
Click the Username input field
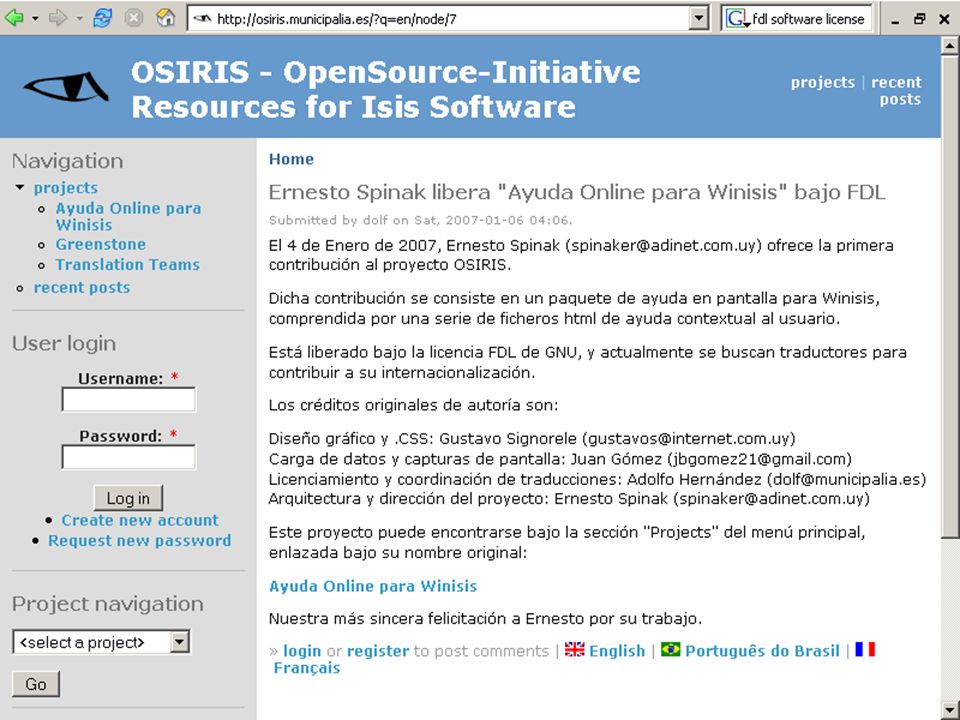pyautogui.click(x=129, y=400)
